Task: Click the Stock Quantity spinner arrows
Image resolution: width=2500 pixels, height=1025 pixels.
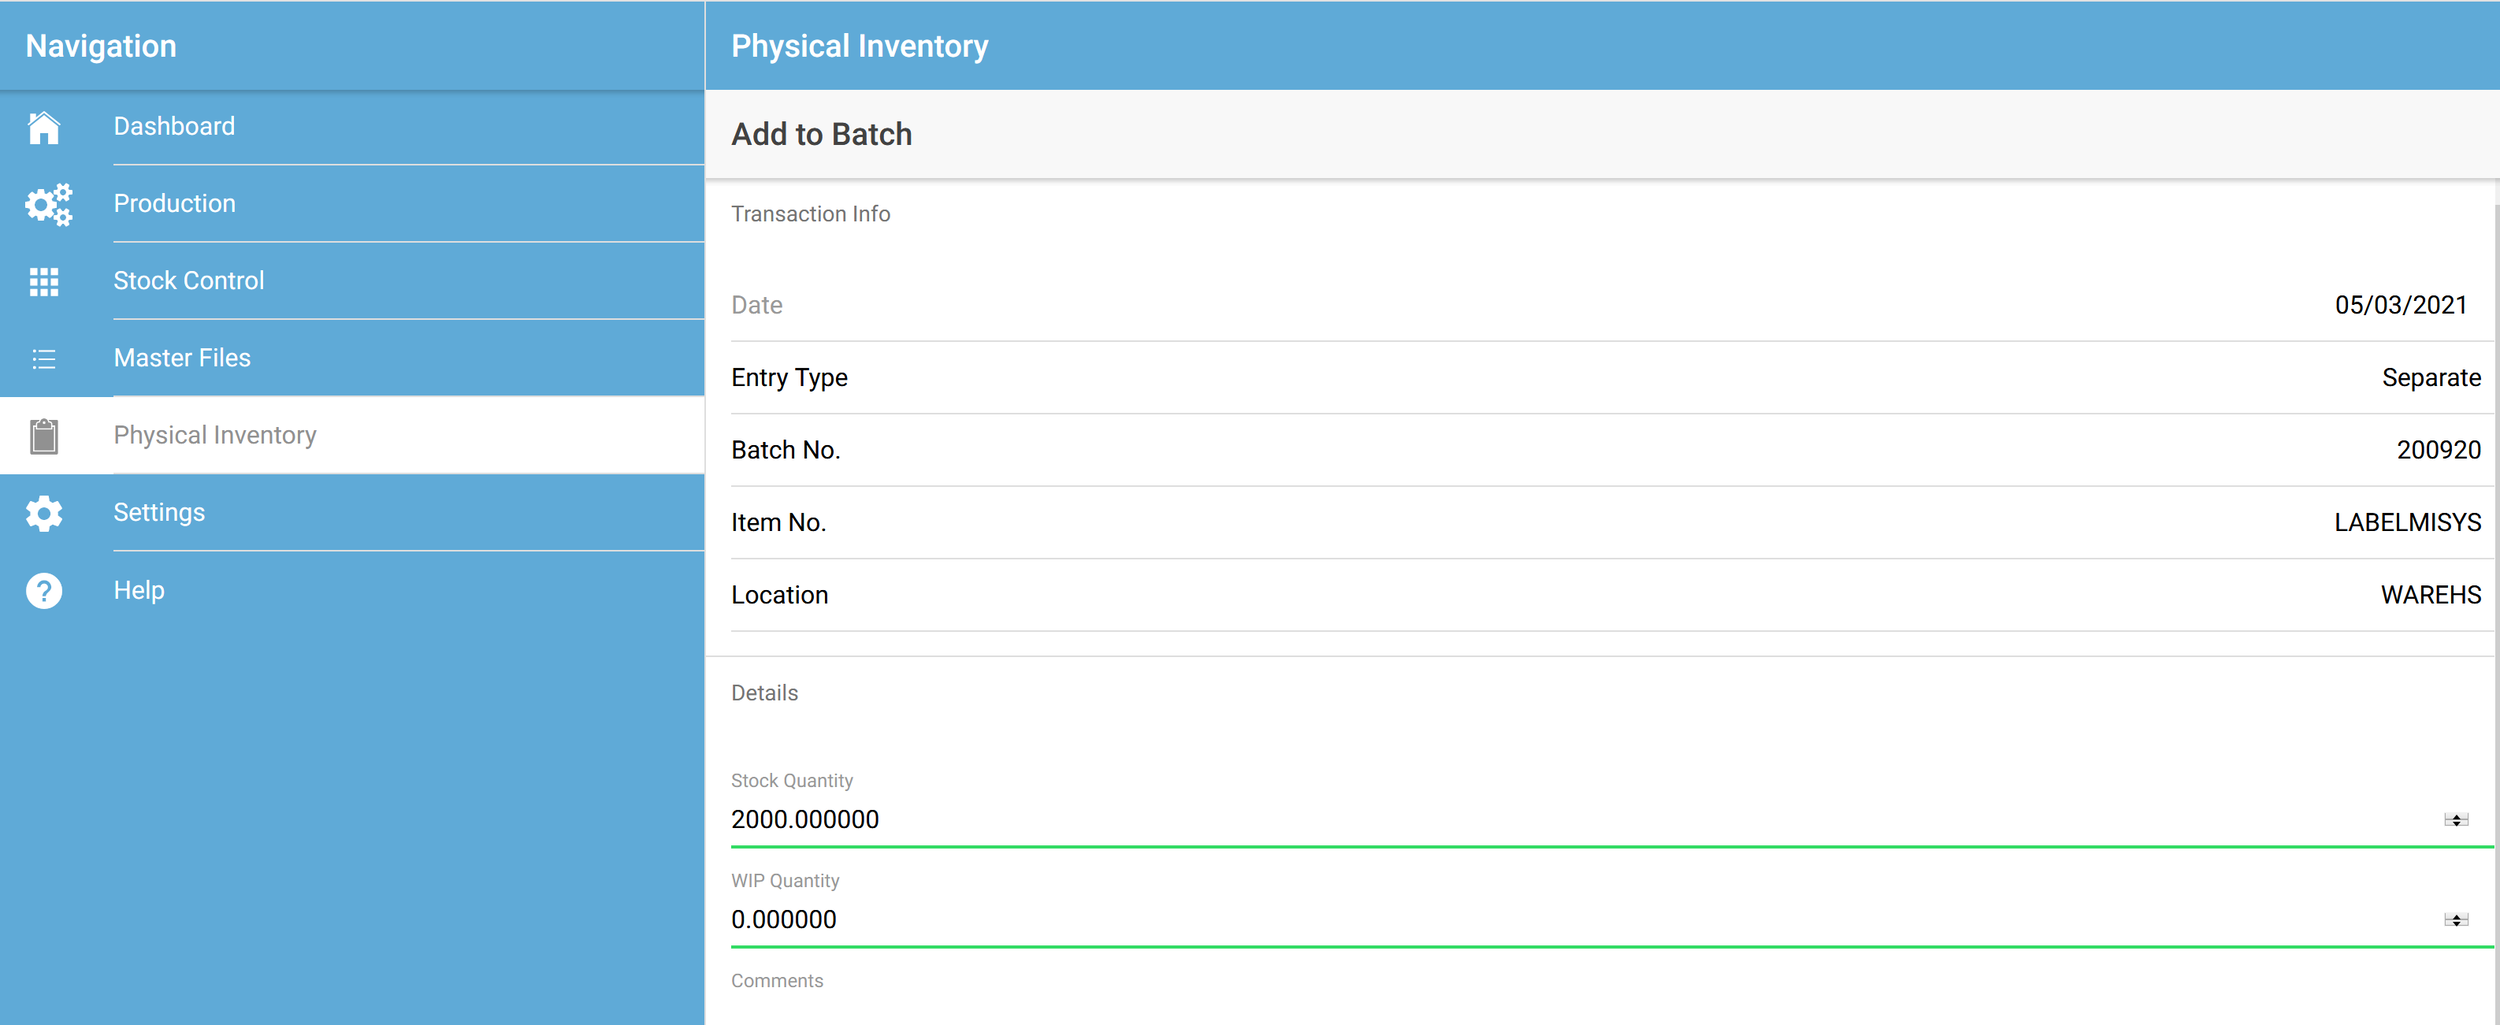Action: click(2457, 820)
